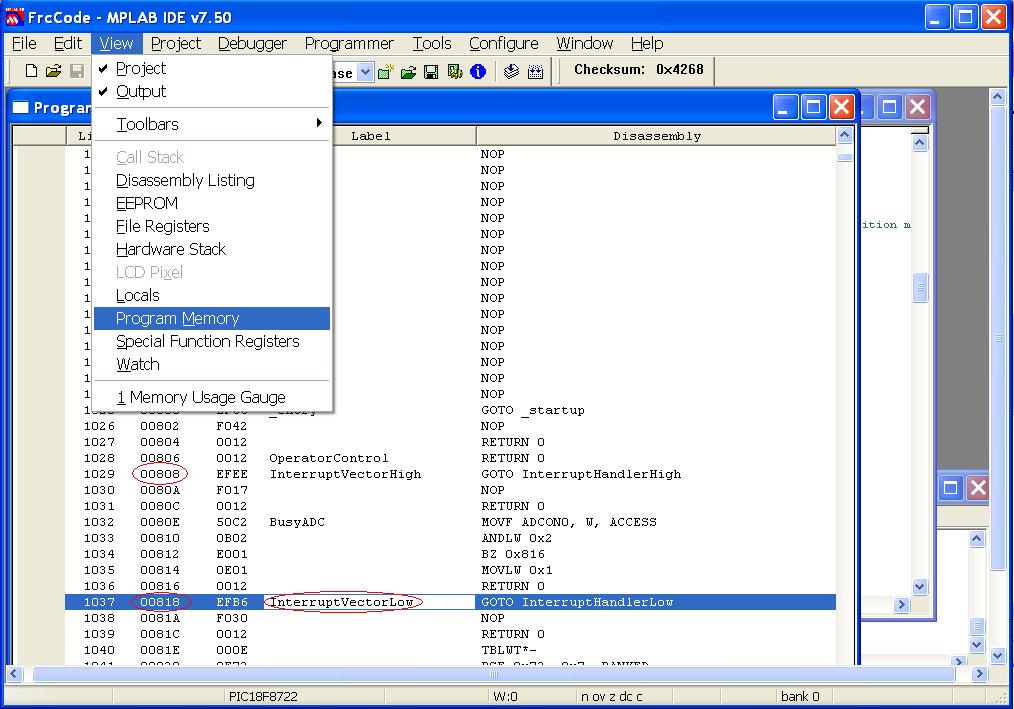Viewport: 1014px width, 709px height.
Task: Click PIC18F8722 in status bar
Action: [x=263, y=697]
